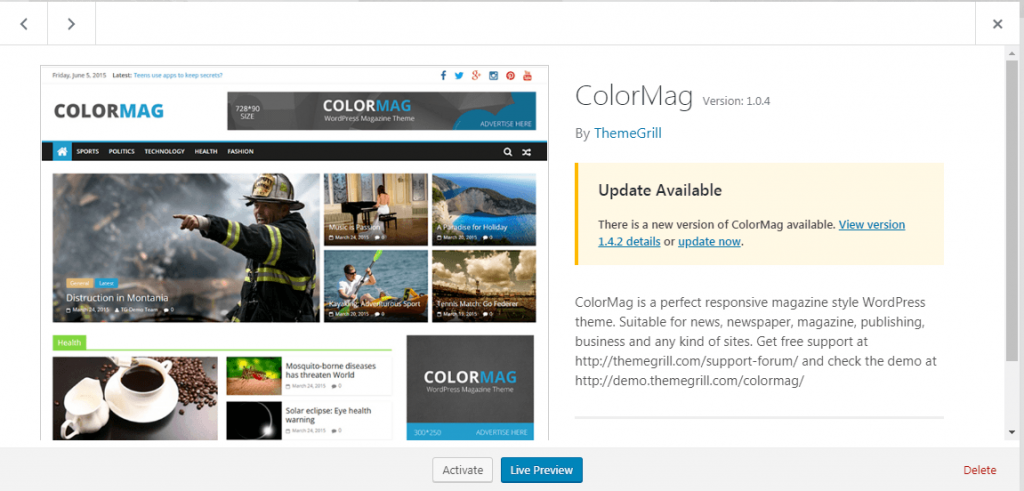Click Mosquito-borne diseases has threaten World headline
The image size is (1024, 491).
pyautogui.click(x=330, y=371)
